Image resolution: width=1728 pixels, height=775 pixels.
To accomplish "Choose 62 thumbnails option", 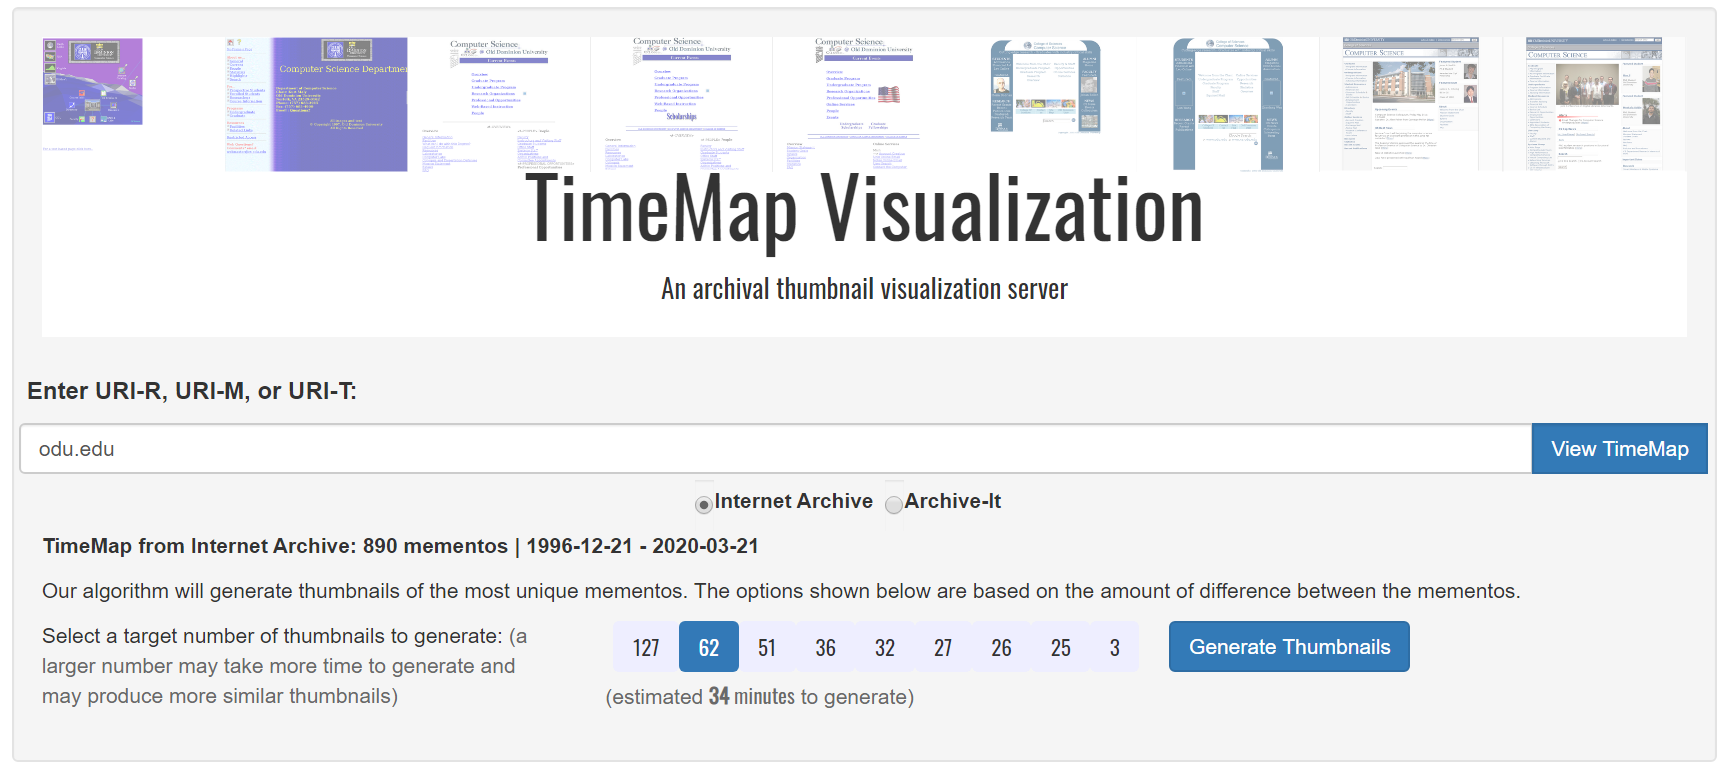I will pos(709,648).
